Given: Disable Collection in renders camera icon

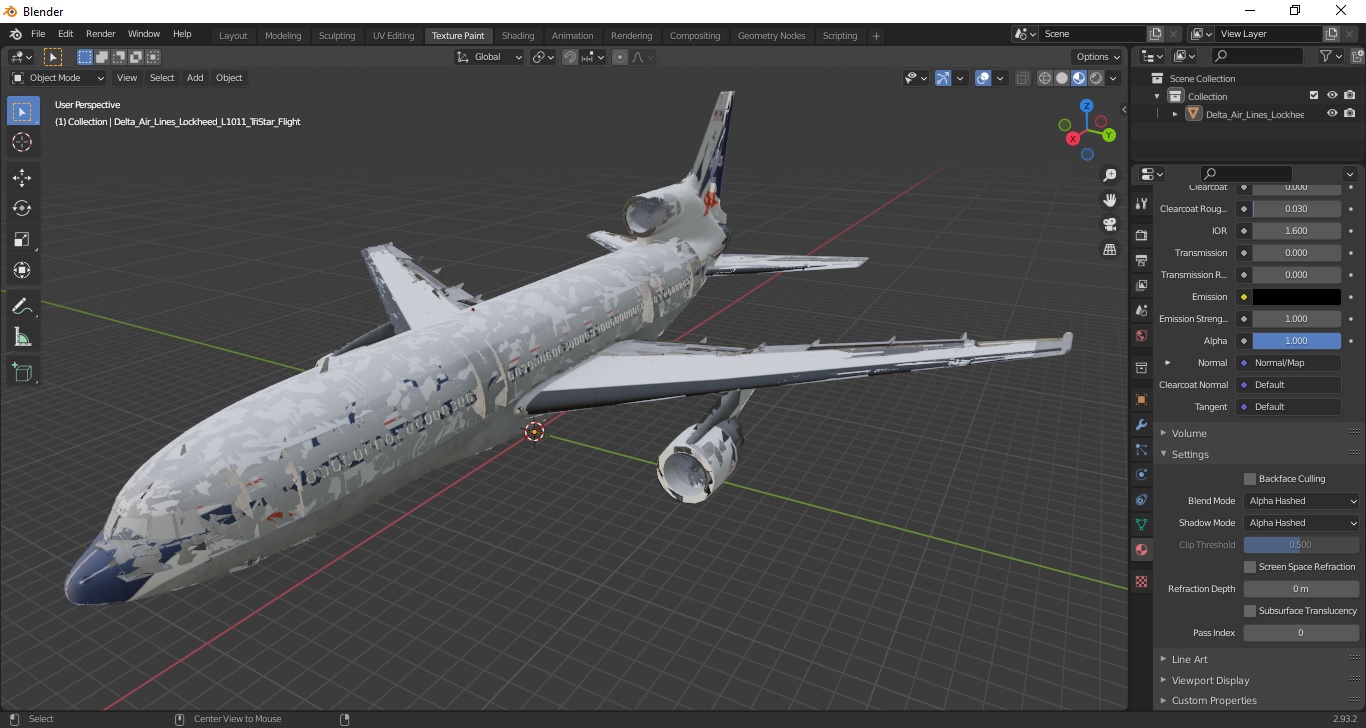Looking at the screenshot, I should [1350, 96].
